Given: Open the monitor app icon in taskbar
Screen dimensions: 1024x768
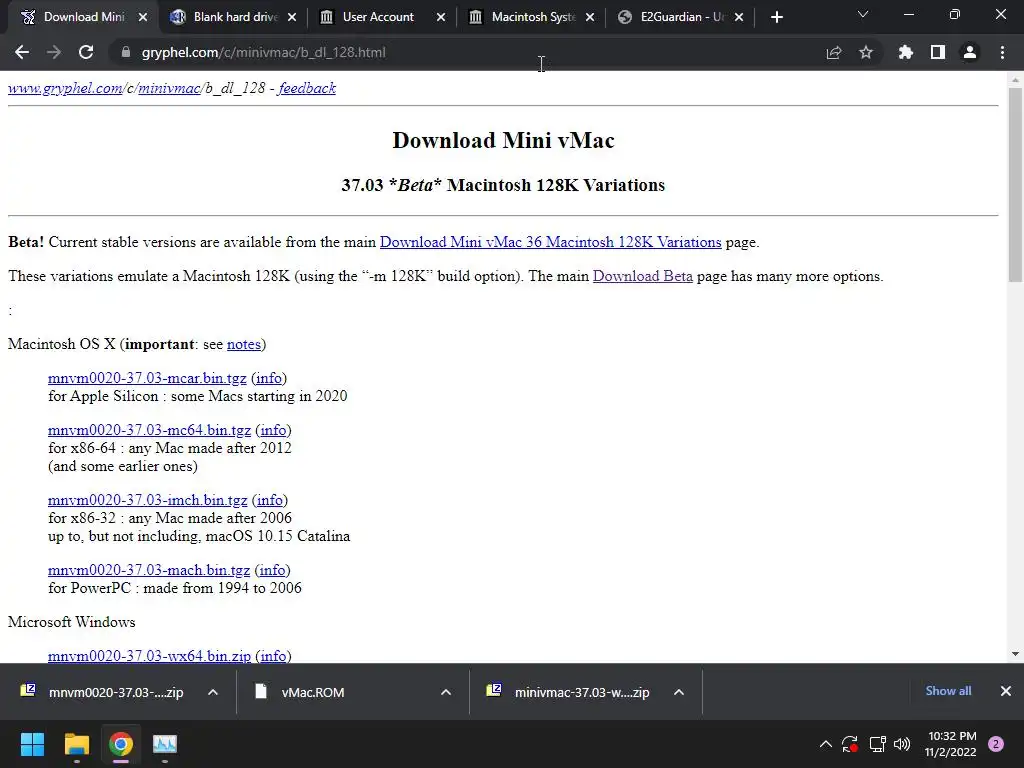Looking at the screenshot, I should [165, 744].
